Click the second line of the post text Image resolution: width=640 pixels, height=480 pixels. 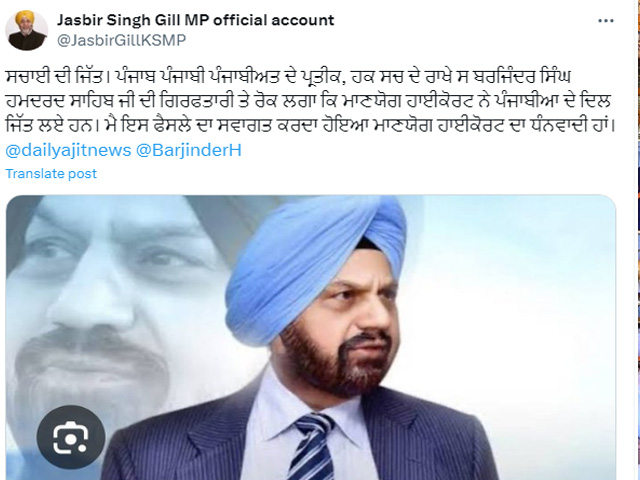pyautogui.click(x=308, y=101)
